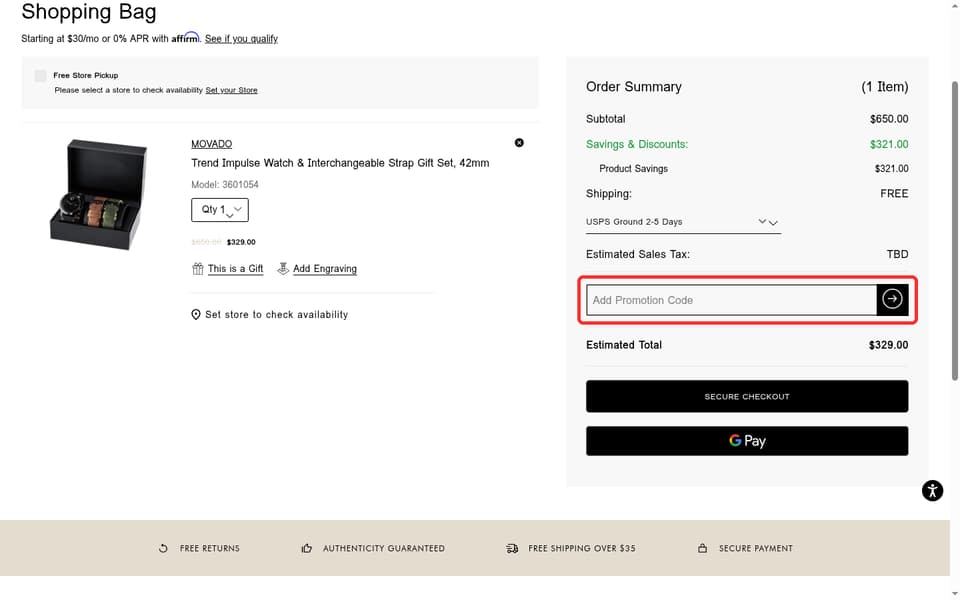This screenshot has width=960, height=600.
Task: Click the Secure Payment lock icon
Action: (702, 548)
